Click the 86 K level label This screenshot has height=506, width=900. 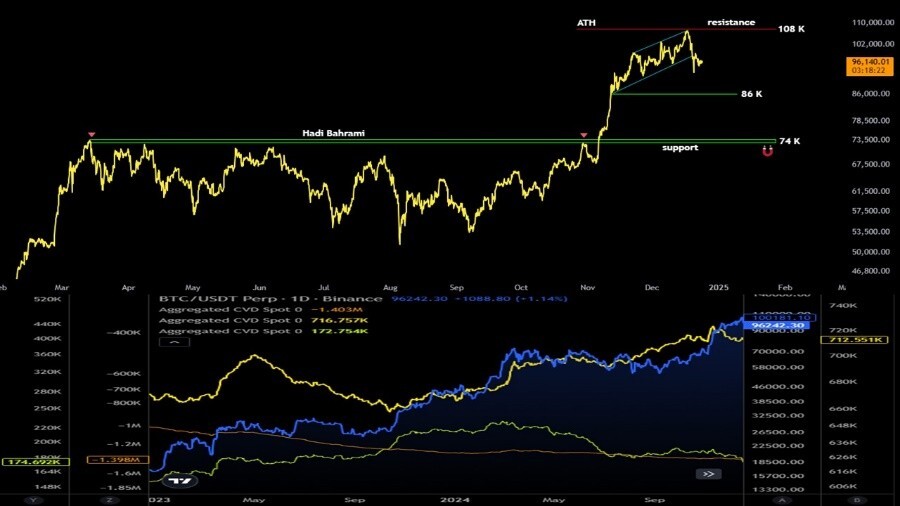point(751,94)
